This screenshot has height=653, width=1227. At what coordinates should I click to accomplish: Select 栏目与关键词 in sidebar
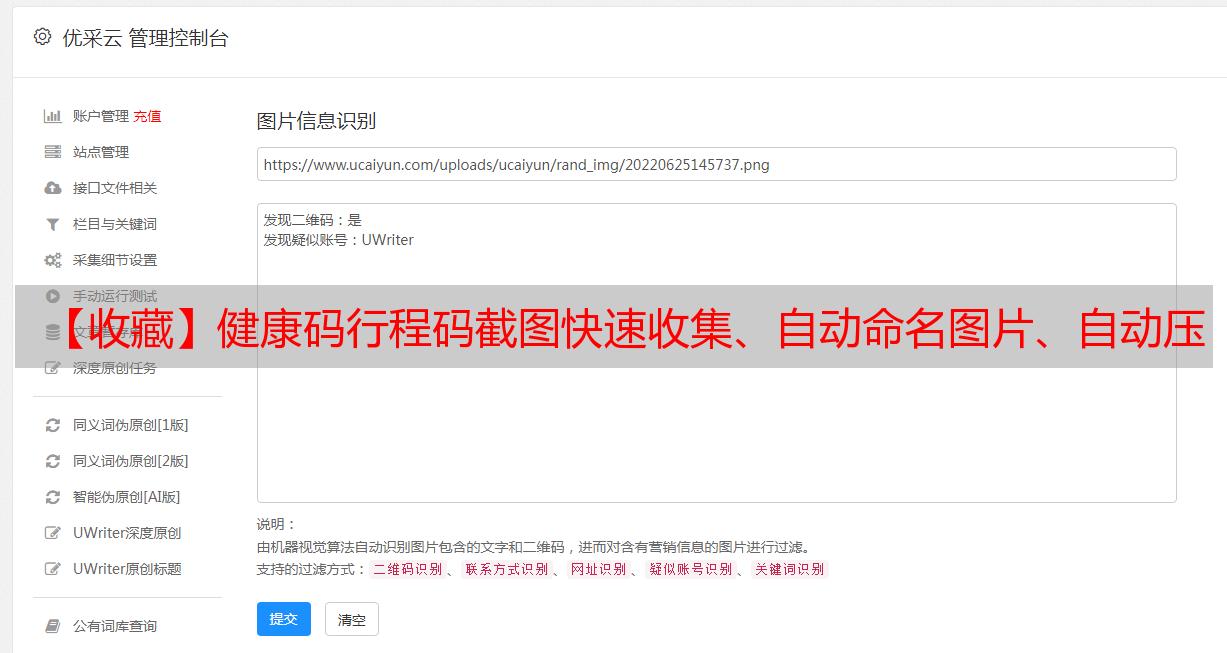pyautogui.click(x=115, y=224)
